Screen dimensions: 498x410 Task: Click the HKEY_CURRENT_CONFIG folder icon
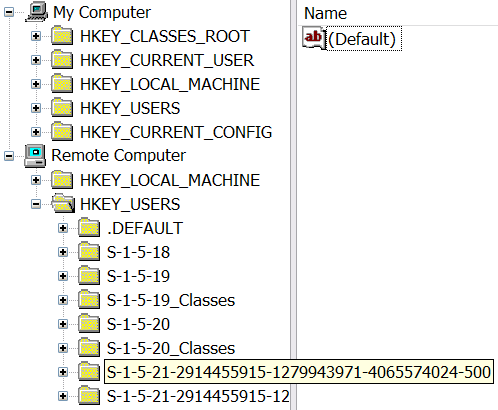62,132
